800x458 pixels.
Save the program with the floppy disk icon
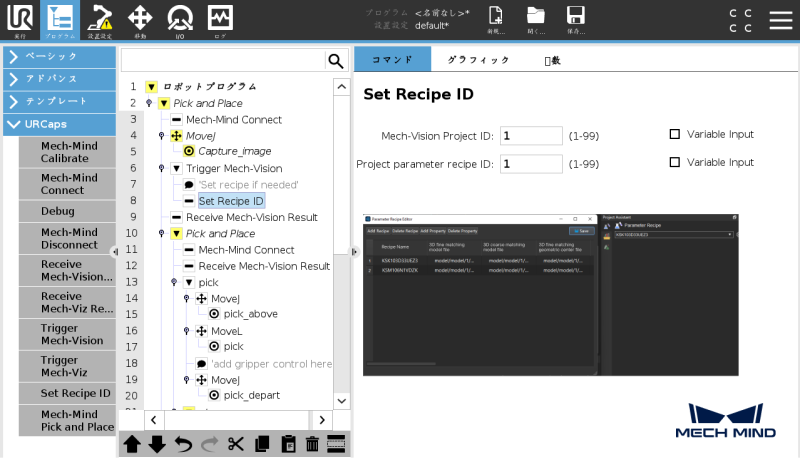tap(576, 20)
